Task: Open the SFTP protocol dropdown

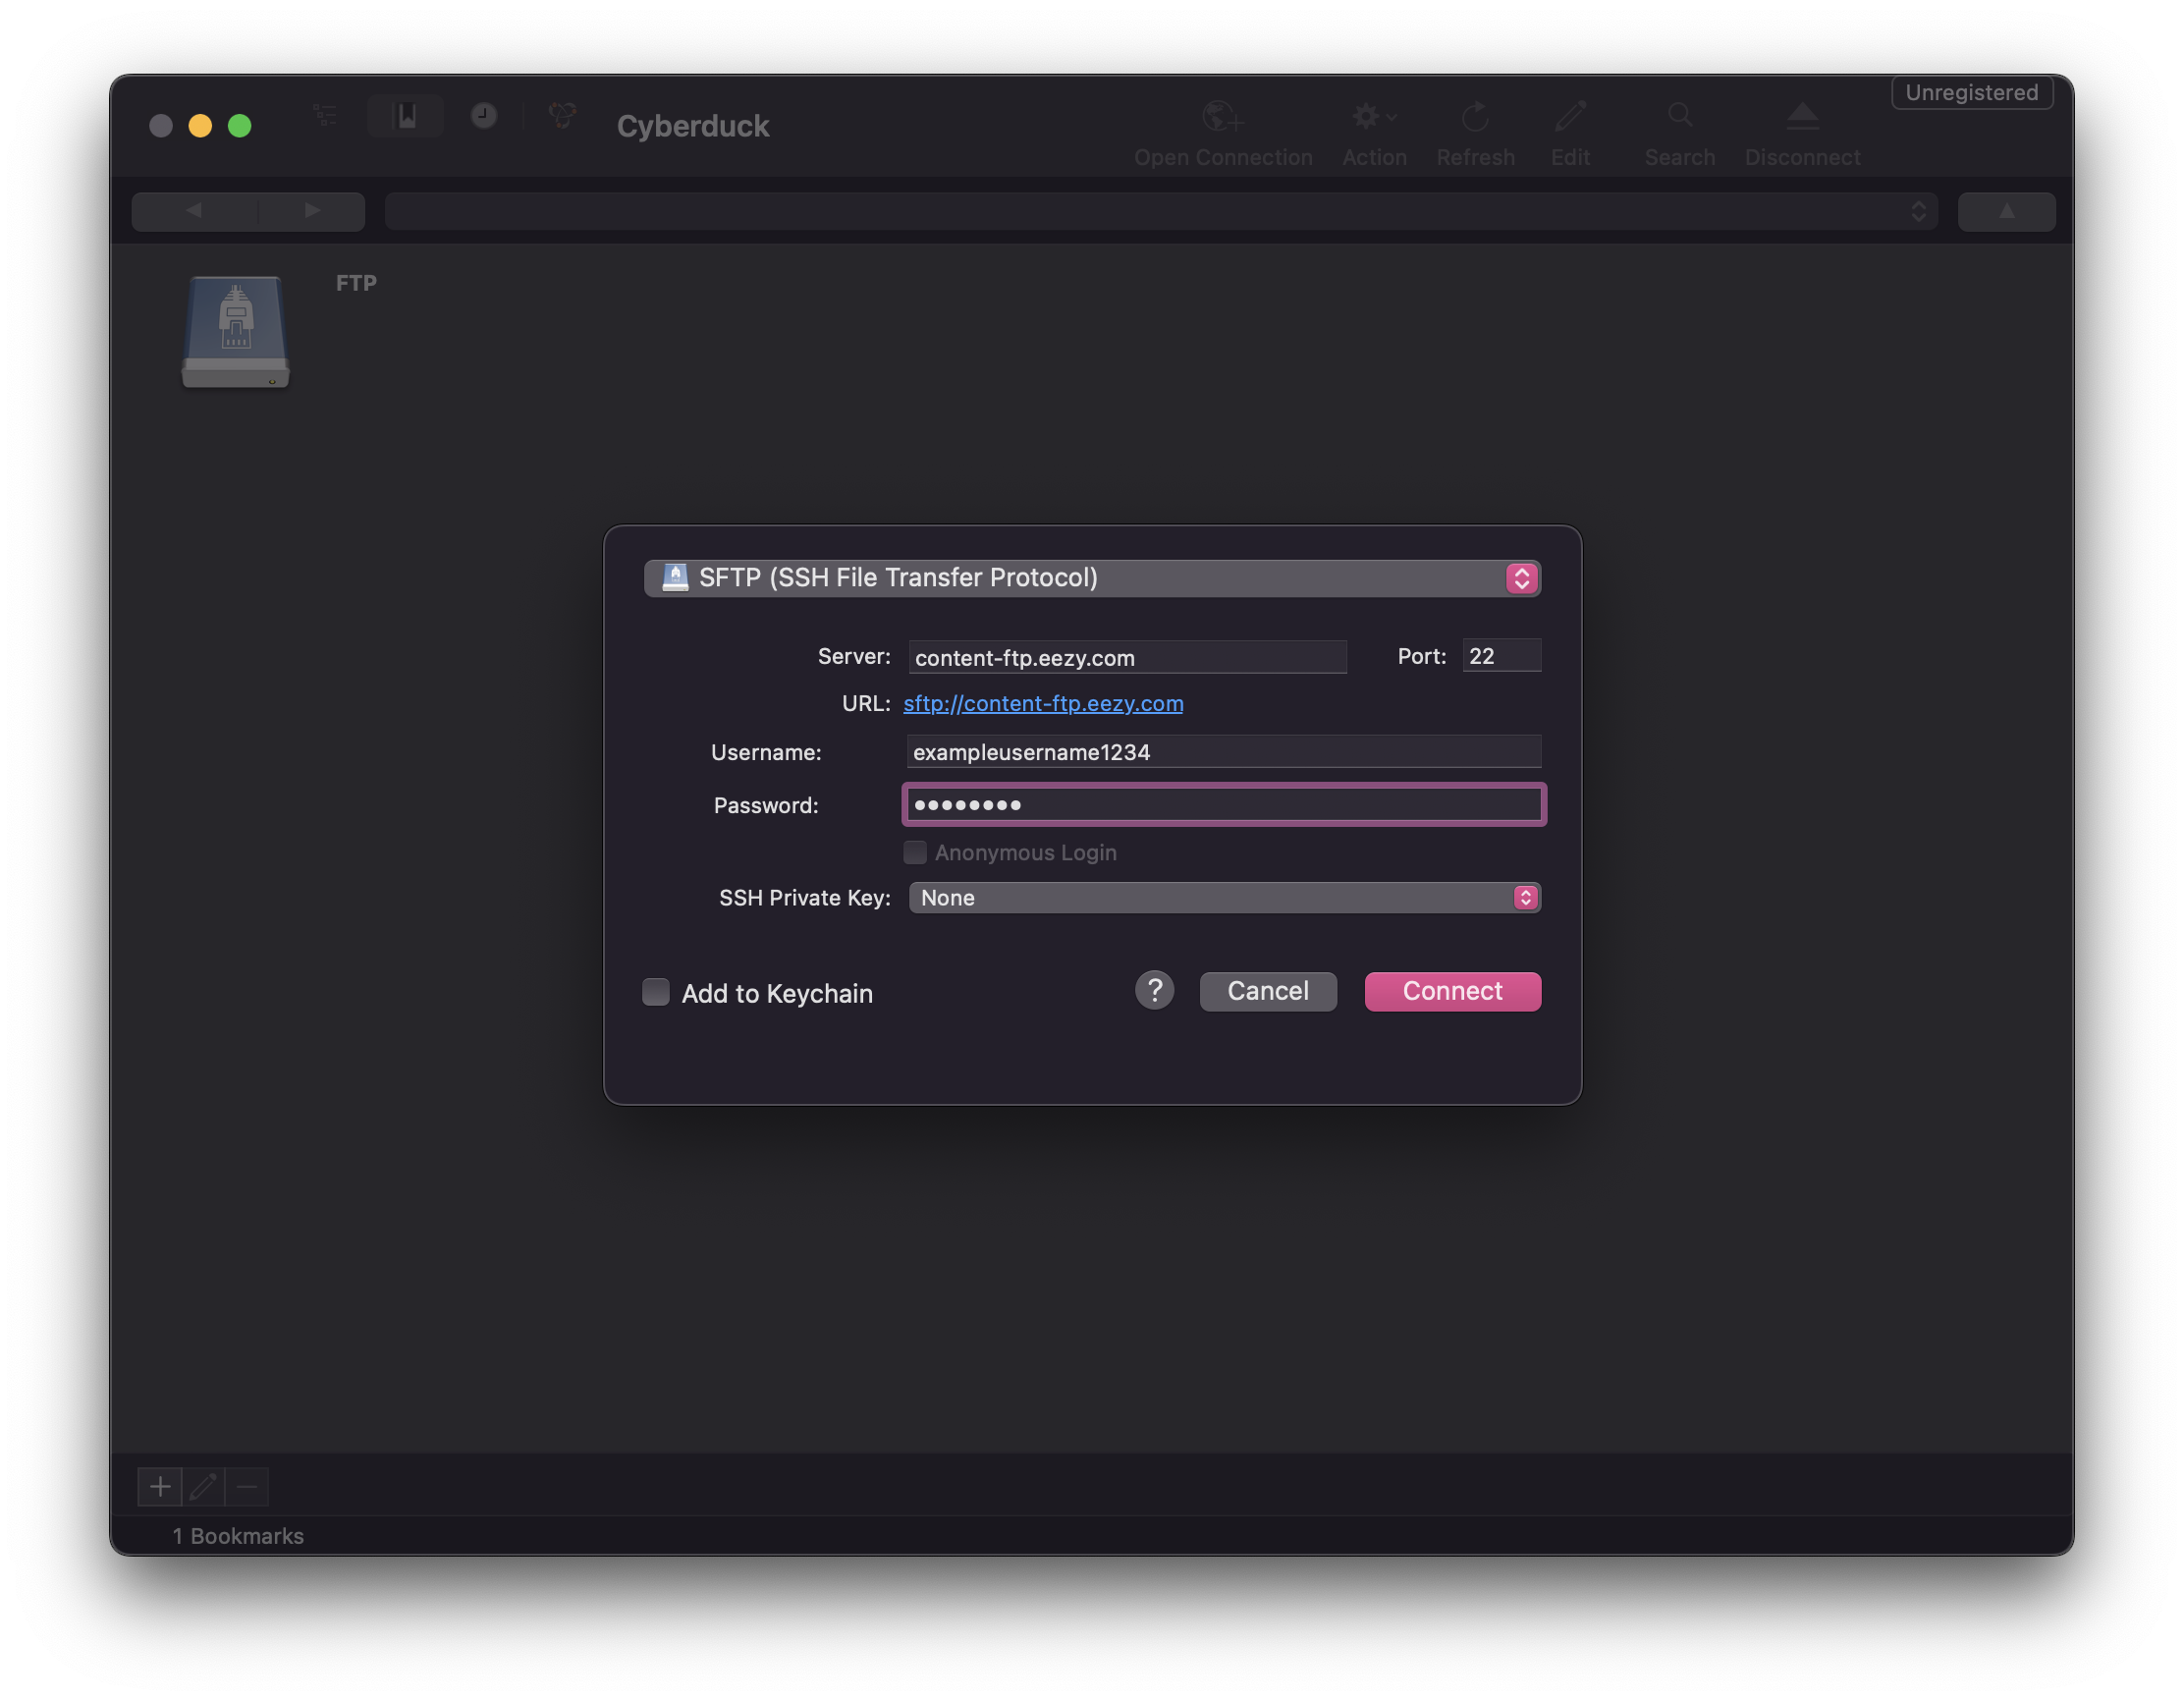Action: click(1092, 578)
